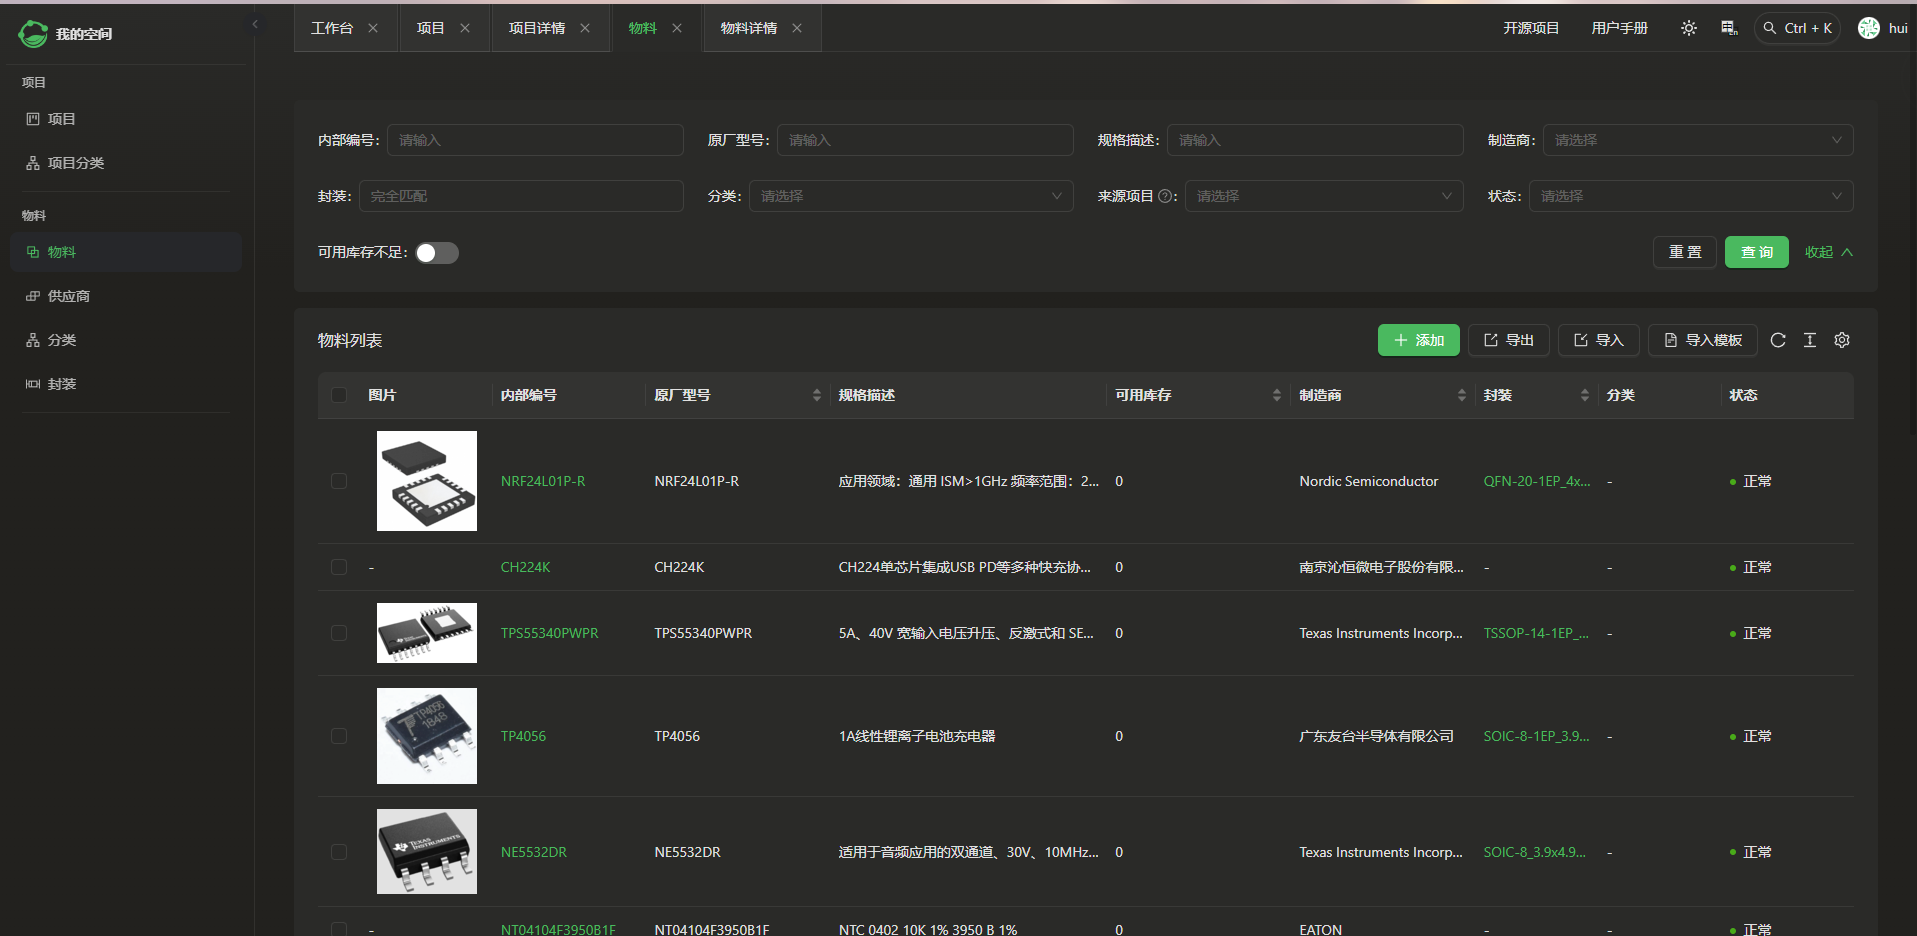
Task: Open the 状态 dropdown filter
Action: coord(1690,196)
